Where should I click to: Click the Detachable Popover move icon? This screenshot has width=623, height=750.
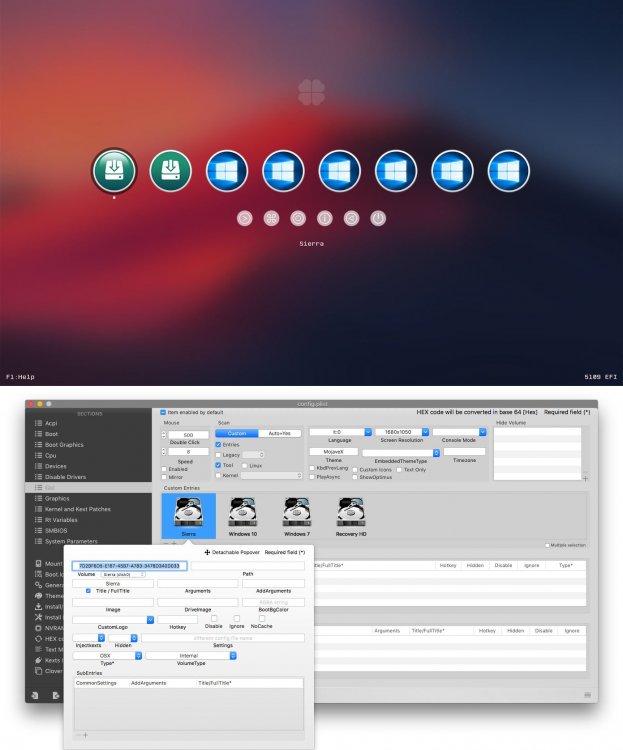click(x=207, y=552)
